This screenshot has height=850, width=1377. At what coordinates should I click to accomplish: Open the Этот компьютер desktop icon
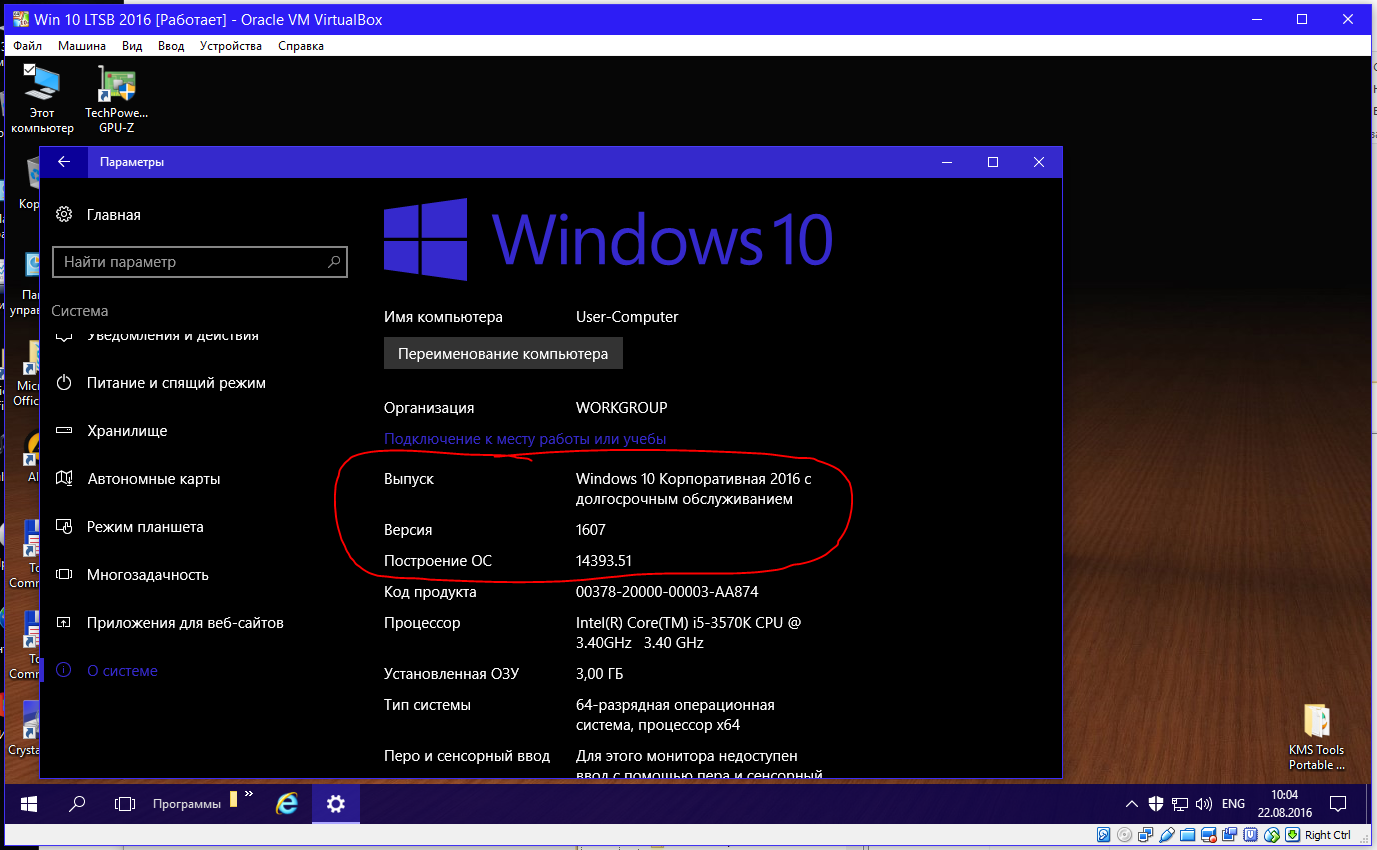click(x=42, y=99)
